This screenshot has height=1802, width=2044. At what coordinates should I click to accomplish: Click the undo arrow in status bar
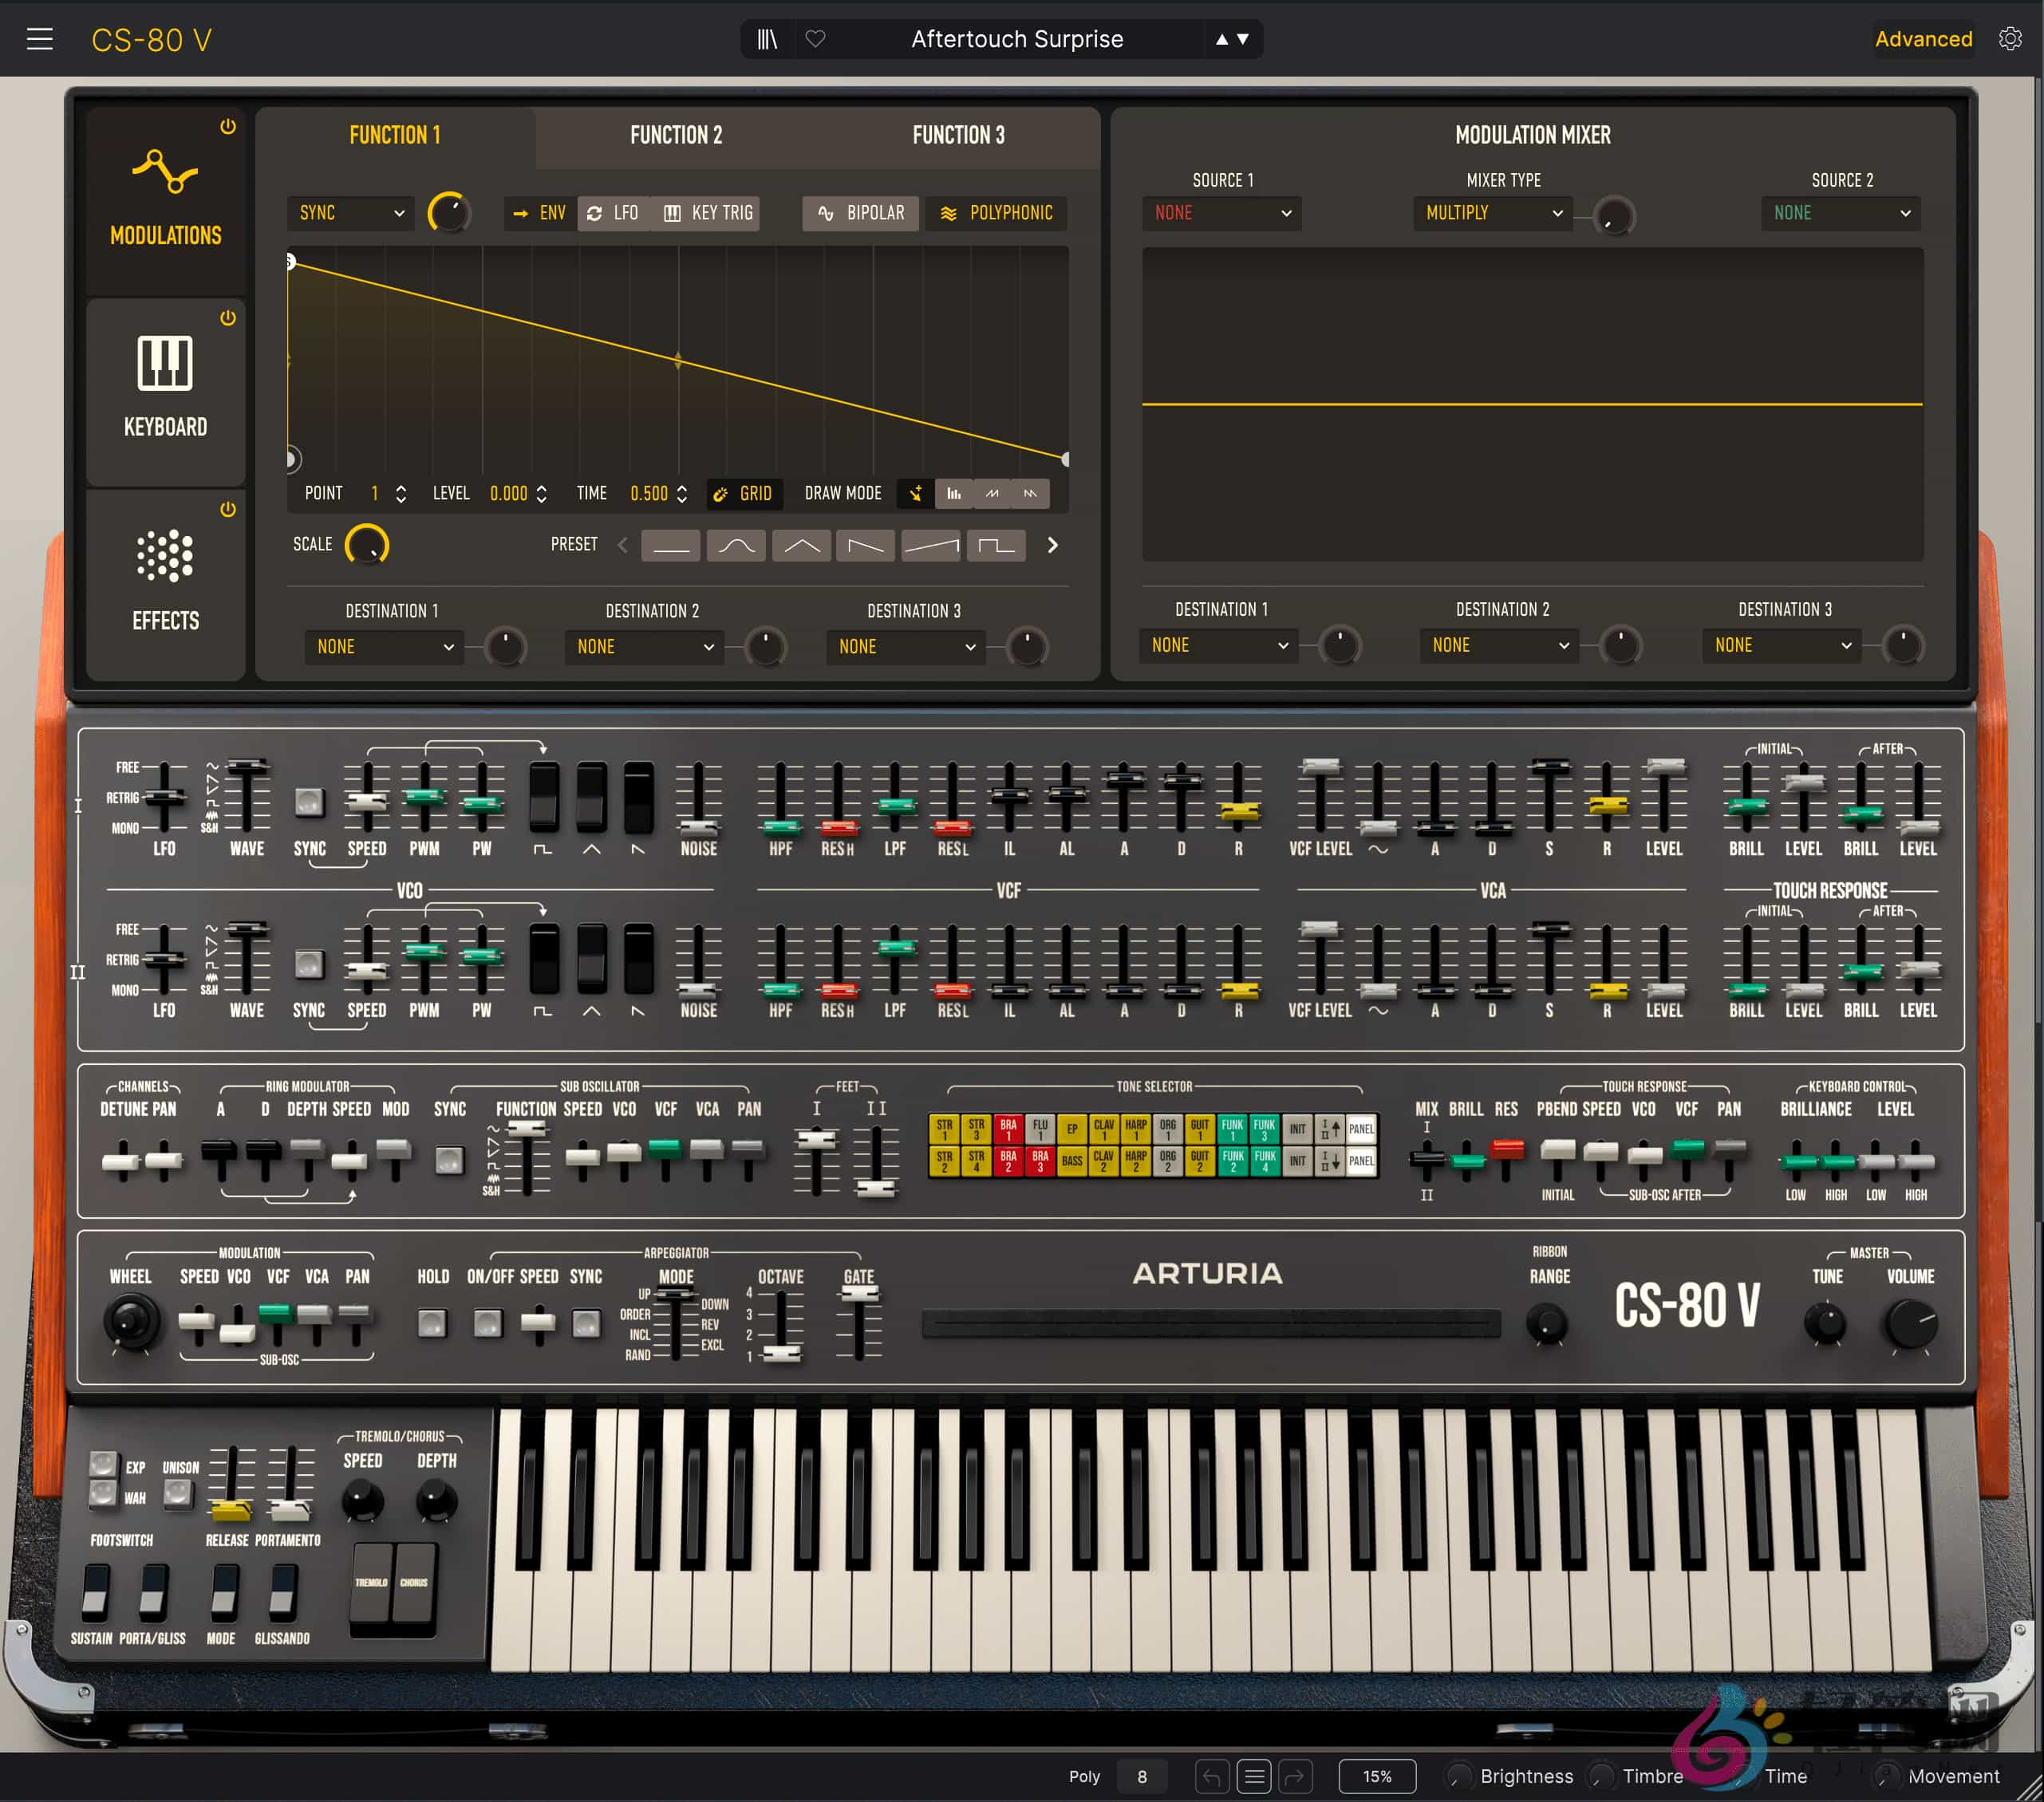point(1212,1776)
